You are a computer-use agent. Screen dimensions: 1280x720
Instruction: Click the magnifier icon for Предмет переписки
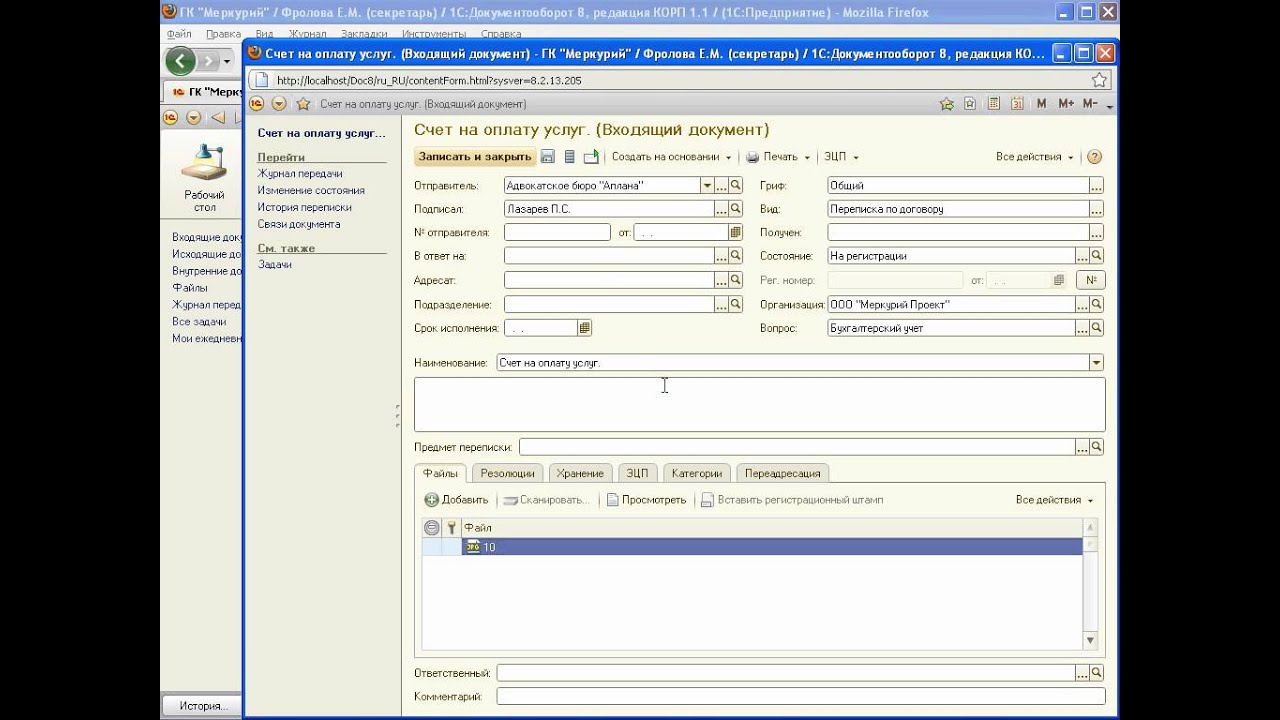[x=1097, y=447]
